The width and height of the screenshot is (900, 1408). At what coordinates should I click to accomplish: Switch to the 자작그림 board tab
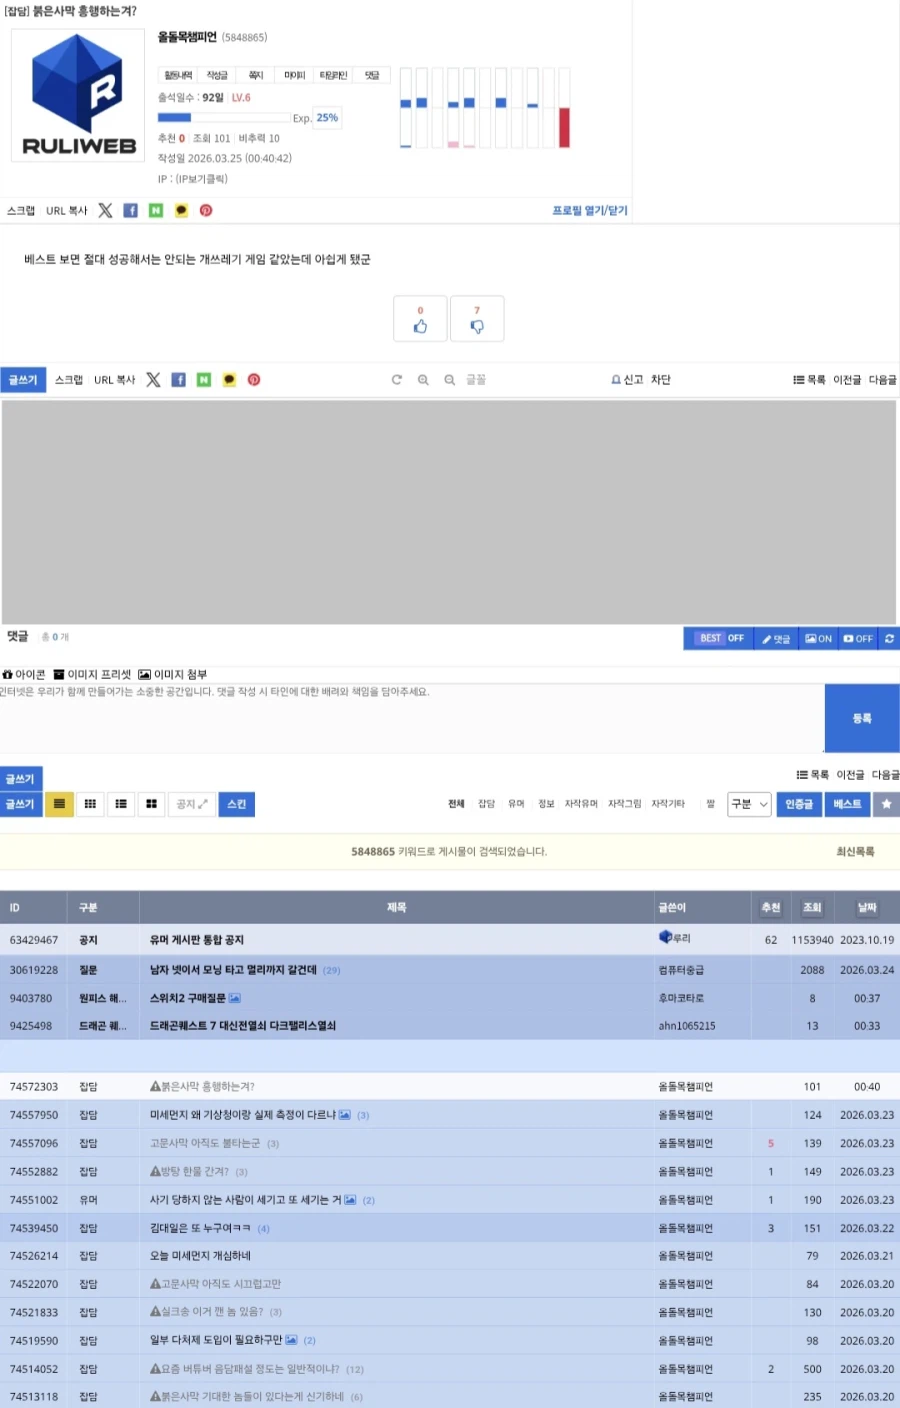click(x=623, y=803)
